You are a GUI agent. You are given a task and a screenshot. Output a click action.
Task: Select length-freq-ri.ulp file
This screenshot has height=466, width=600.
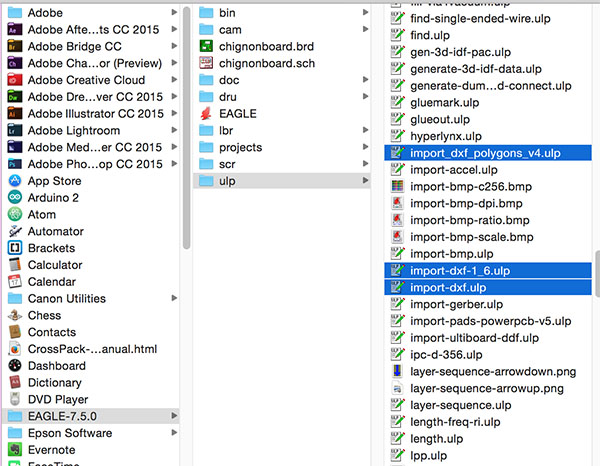point(488,422)
